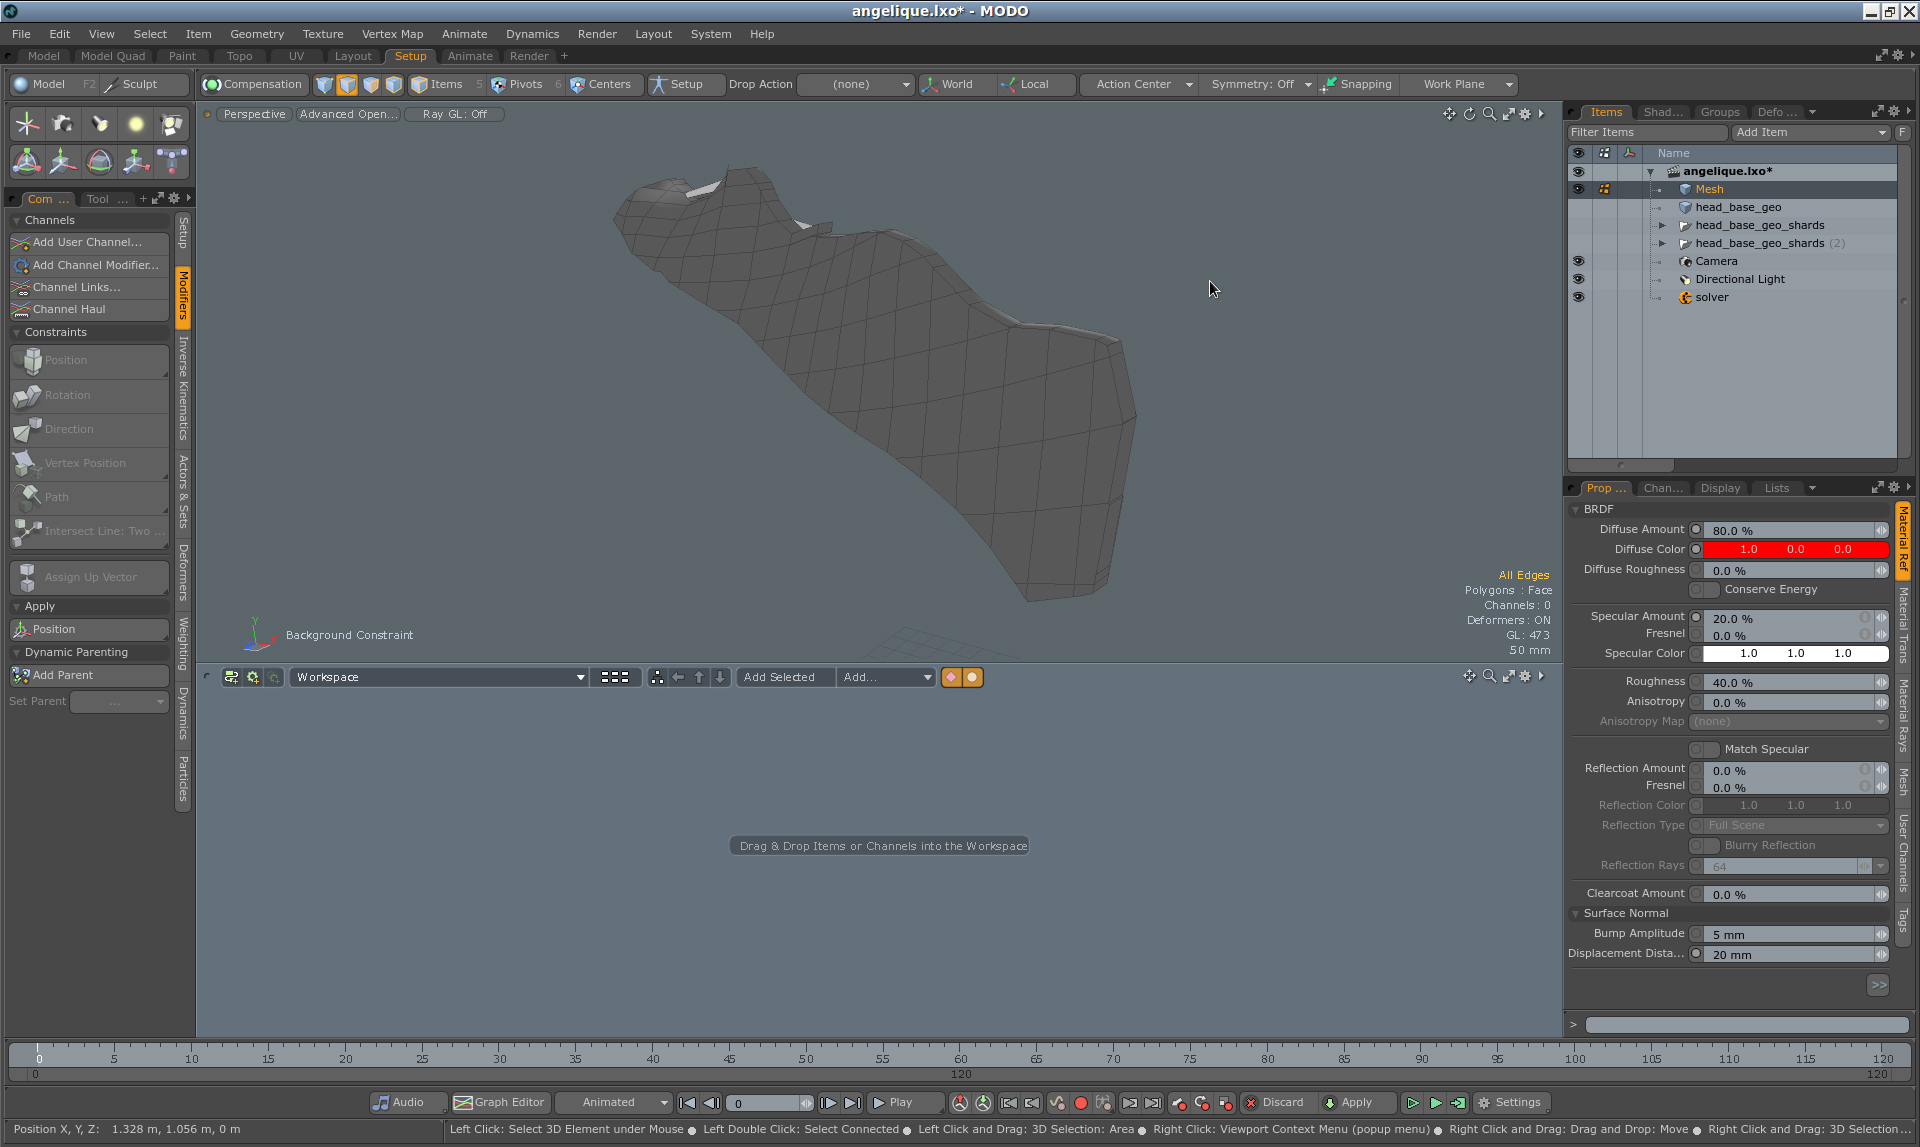Activate Channel Haul tool
The image size is (1920, 1147).
tap(89, 309)
